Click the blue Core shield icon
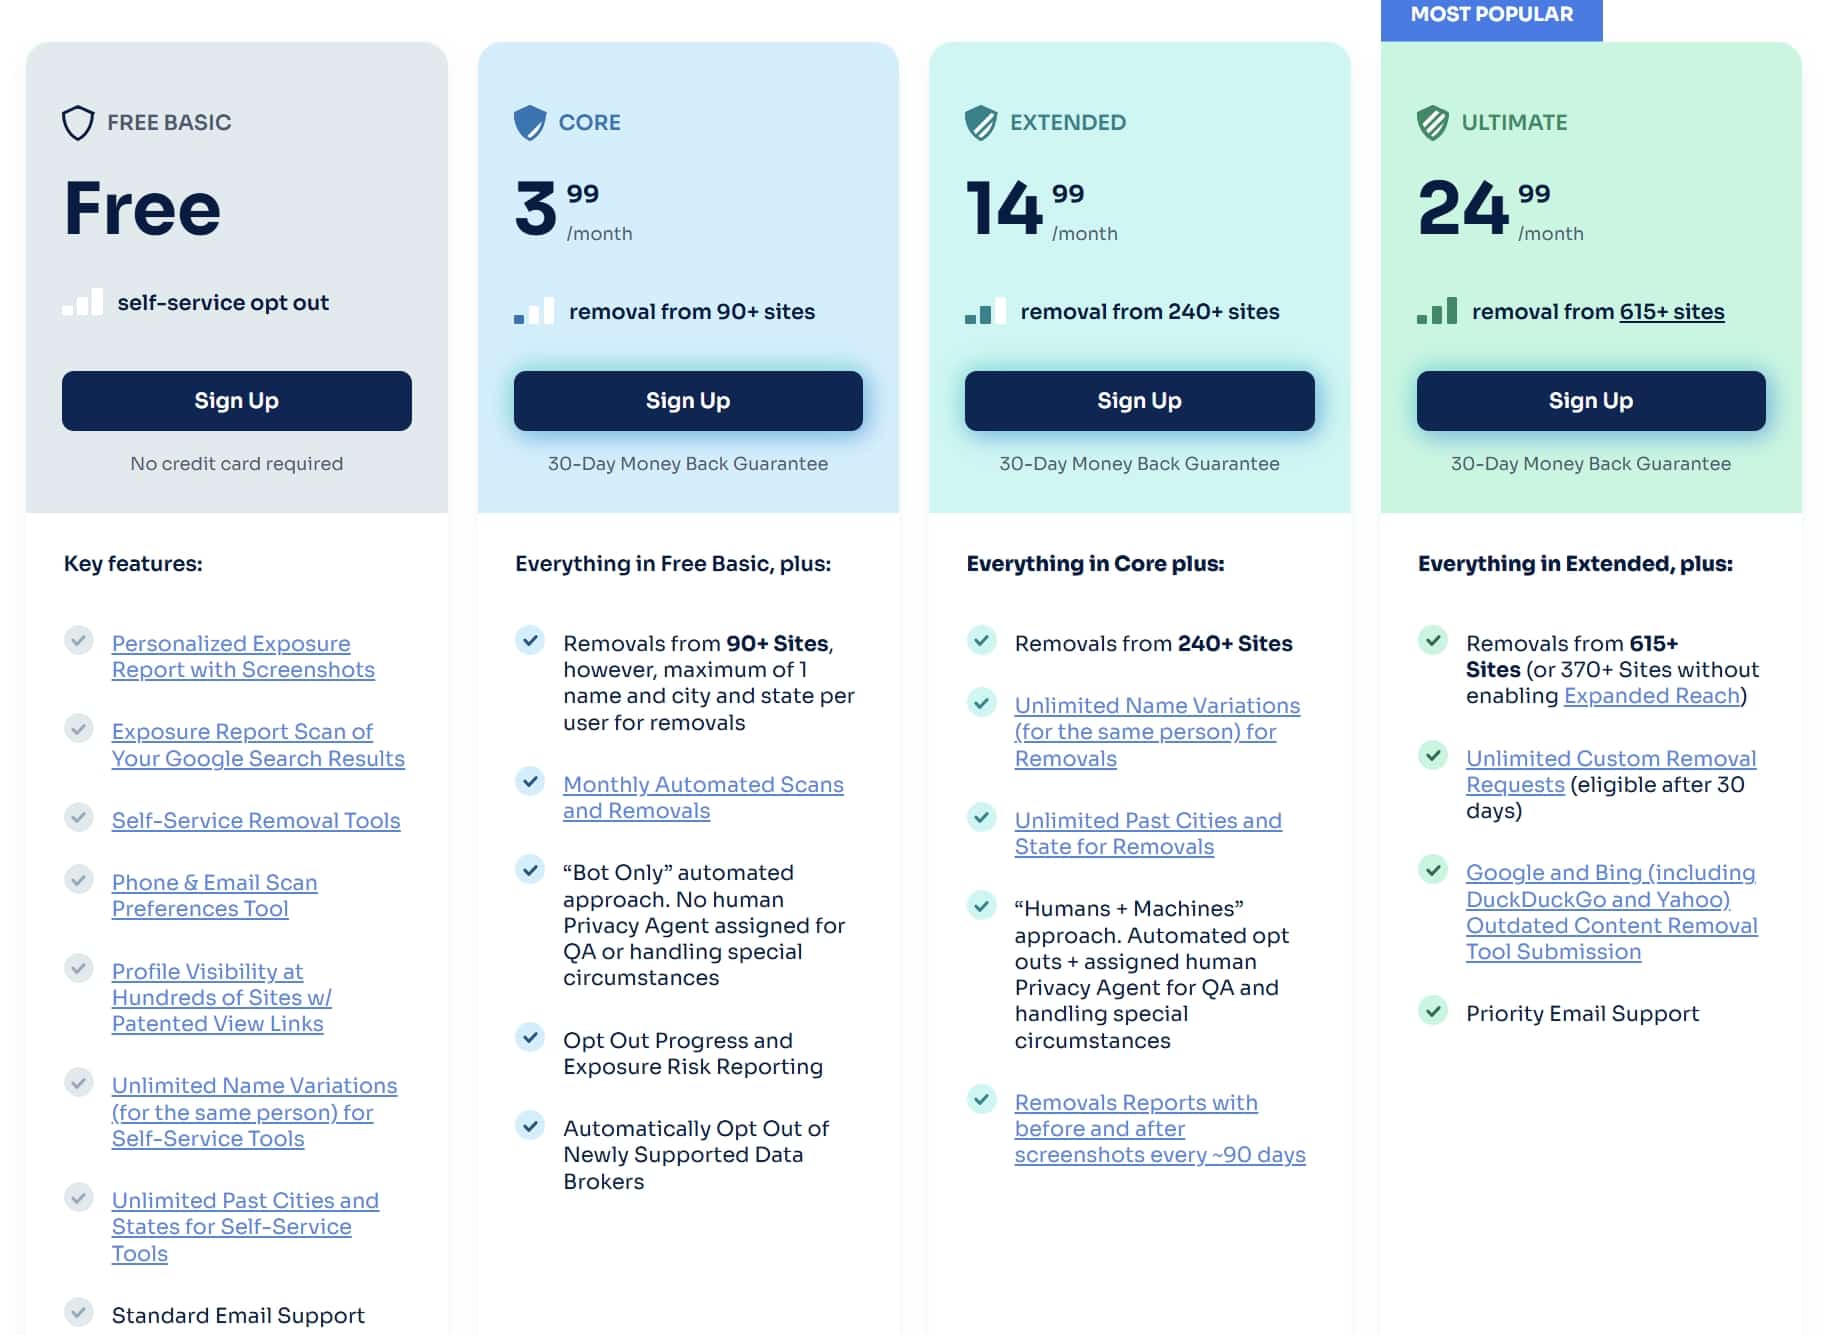The height and width of the screenshot is (1335, 1828). (530, 123)
